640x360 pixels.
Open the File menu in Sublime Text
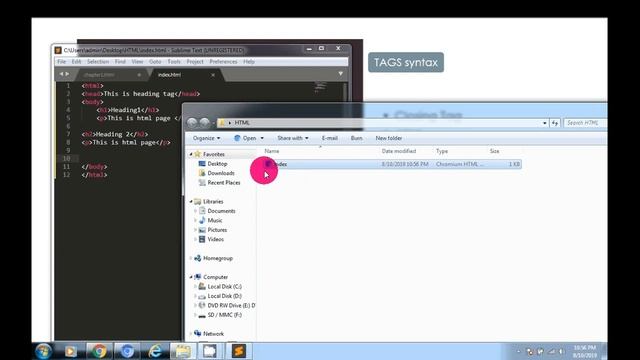(62, 62)
